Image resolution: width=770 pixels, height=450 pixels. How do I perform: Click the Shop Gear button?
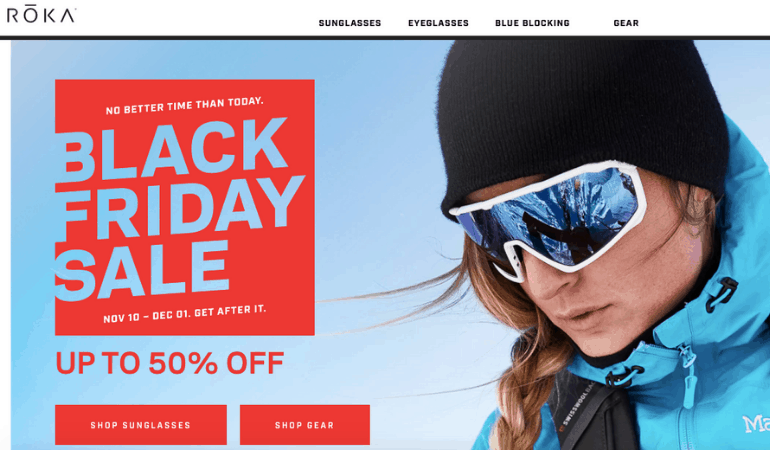(x=304, y=425)
